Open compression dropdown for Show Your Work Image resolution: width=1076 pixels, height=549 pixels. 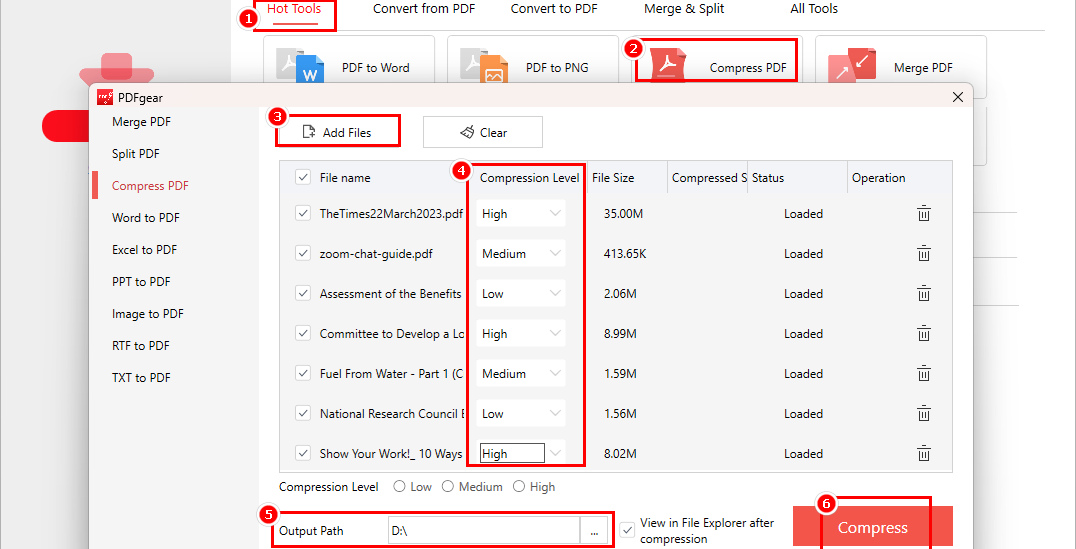click(x=521, y=454)
